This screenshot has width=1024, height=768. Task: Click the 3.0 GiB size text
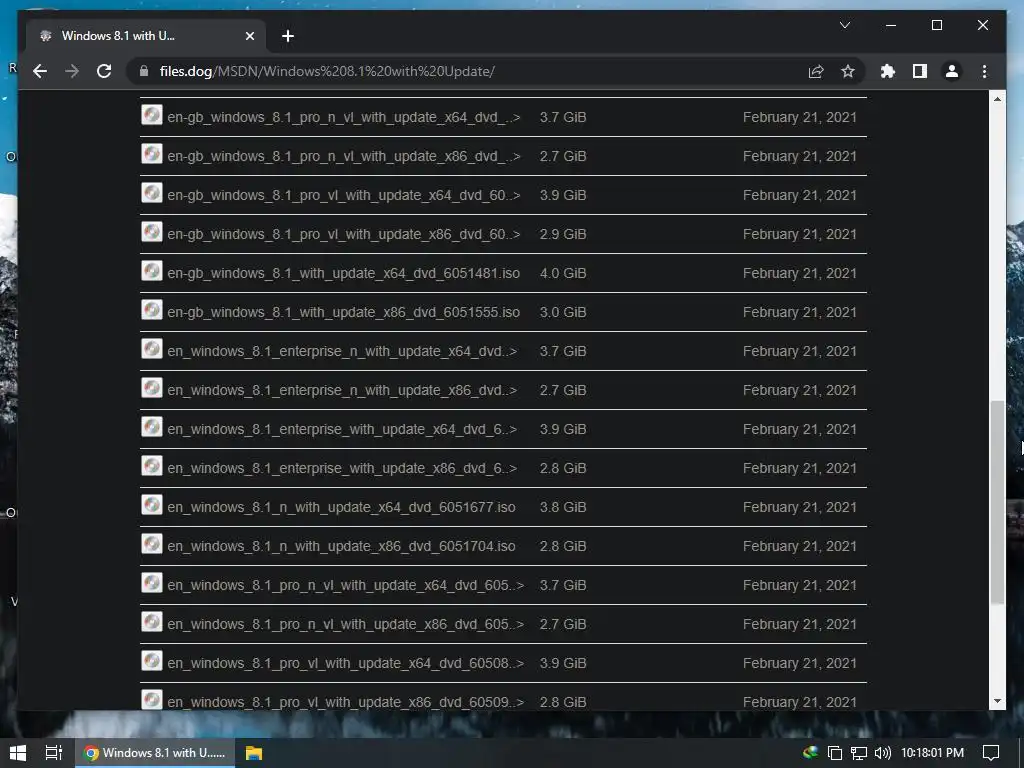pos(563,312)
